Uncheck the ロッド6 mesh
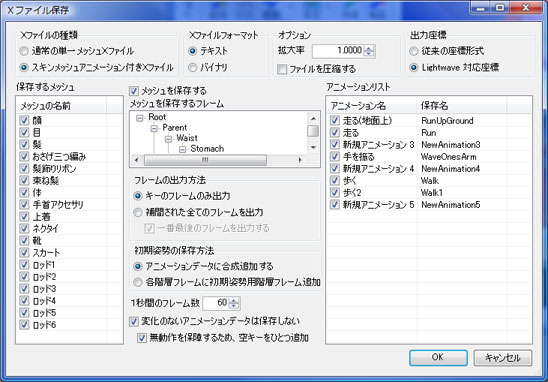Screen dimensions: 548x382 pyautogui.click(x=24, y=325)
